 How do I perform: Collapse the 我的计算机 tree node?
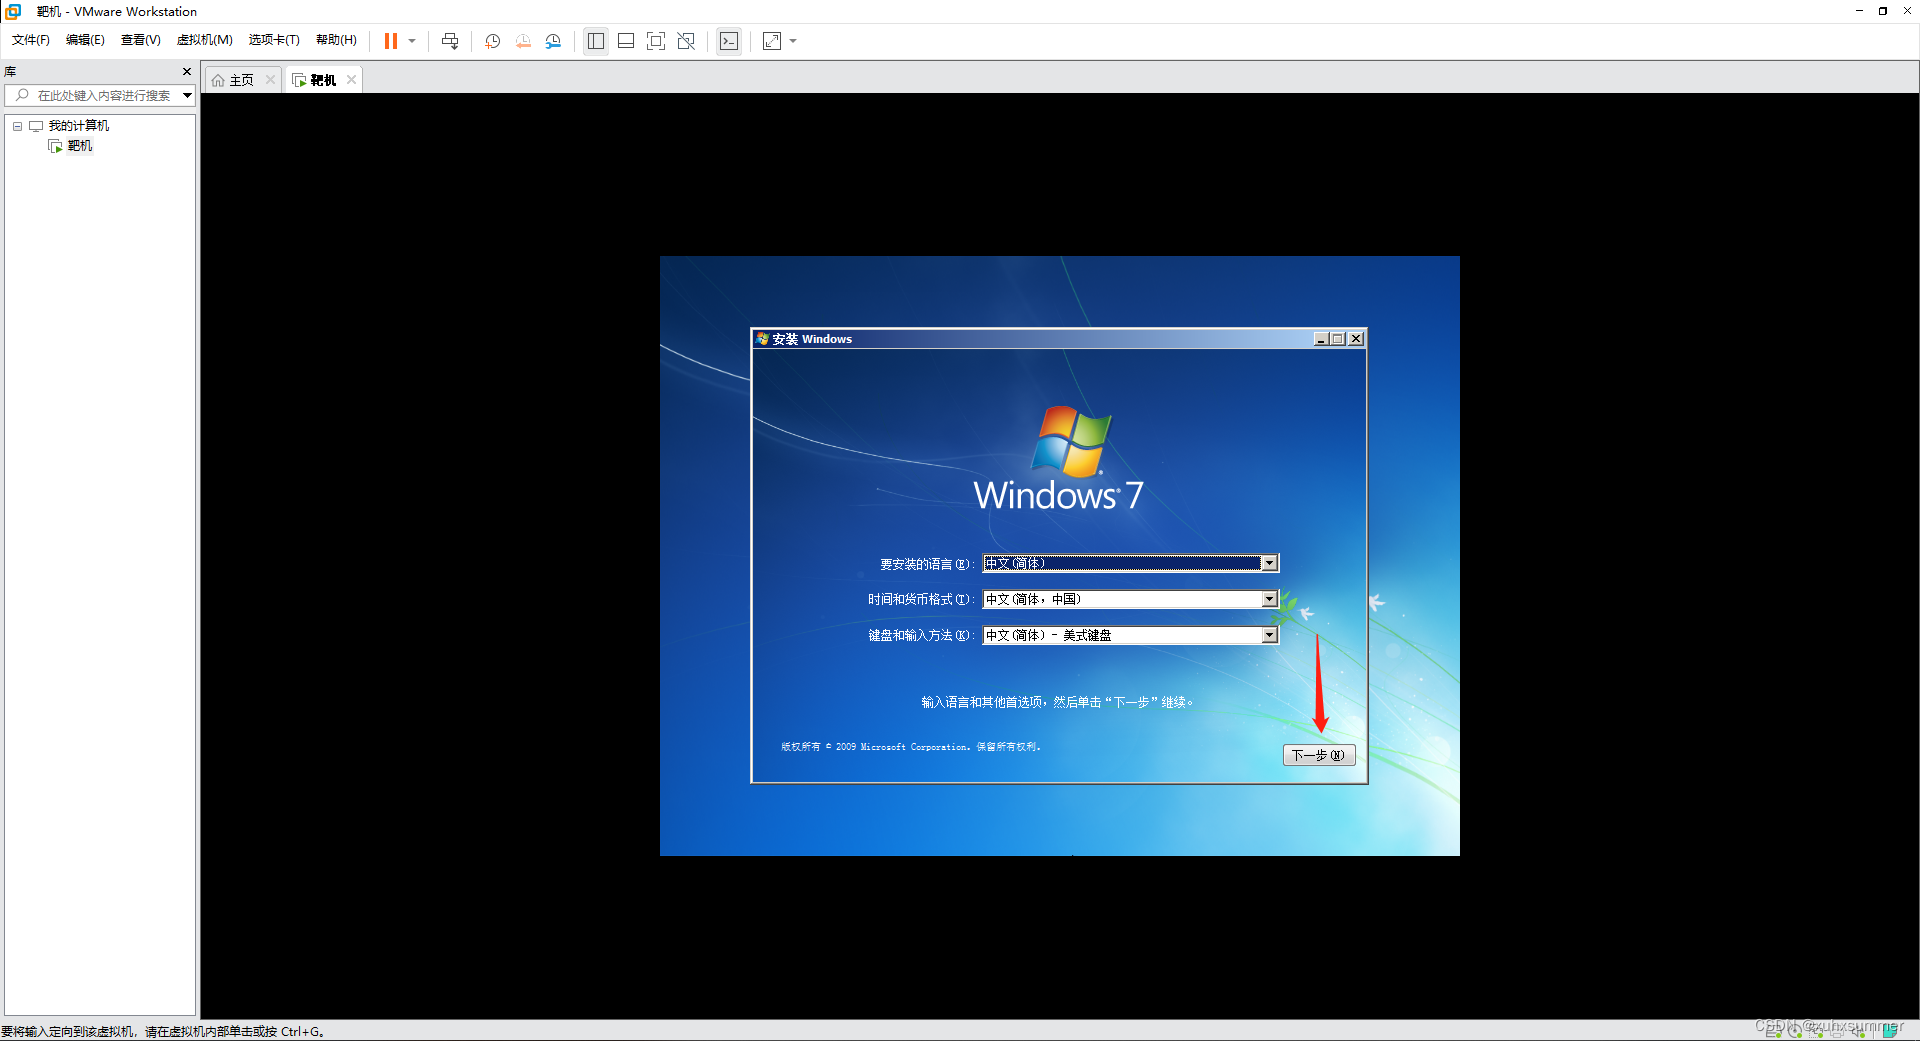(17, 126)
